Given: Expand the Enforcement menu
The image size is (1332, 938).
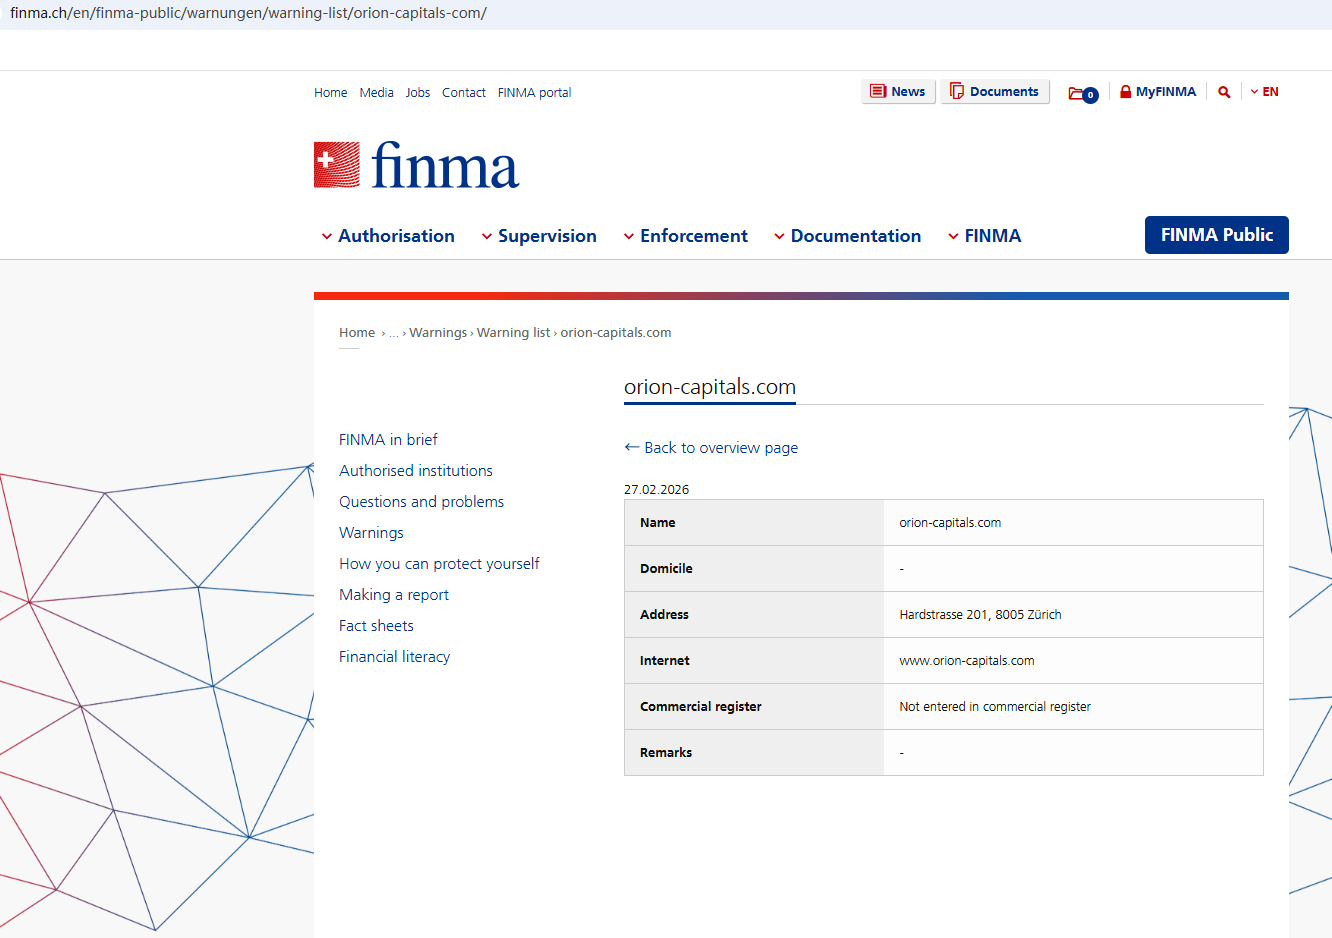Looking at the screenshot, I should 686,236.
